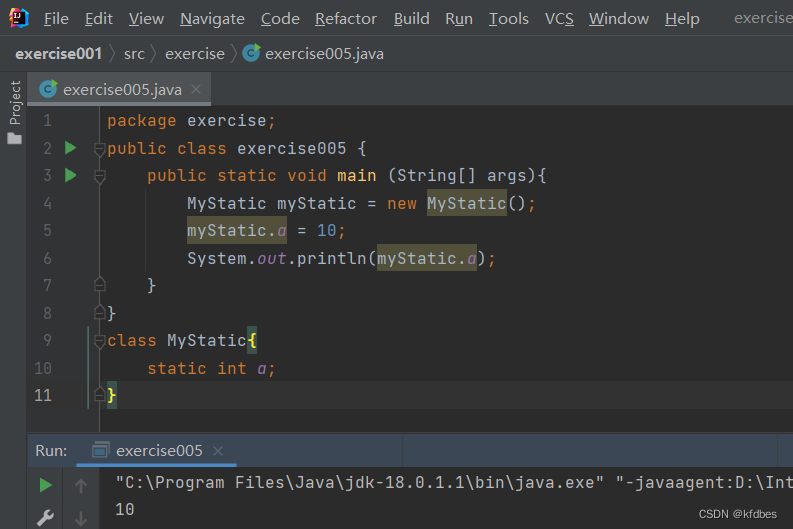793x529 pixels.
Task: Close the exercise005.java editor tab
Action: tap(196, 89)
